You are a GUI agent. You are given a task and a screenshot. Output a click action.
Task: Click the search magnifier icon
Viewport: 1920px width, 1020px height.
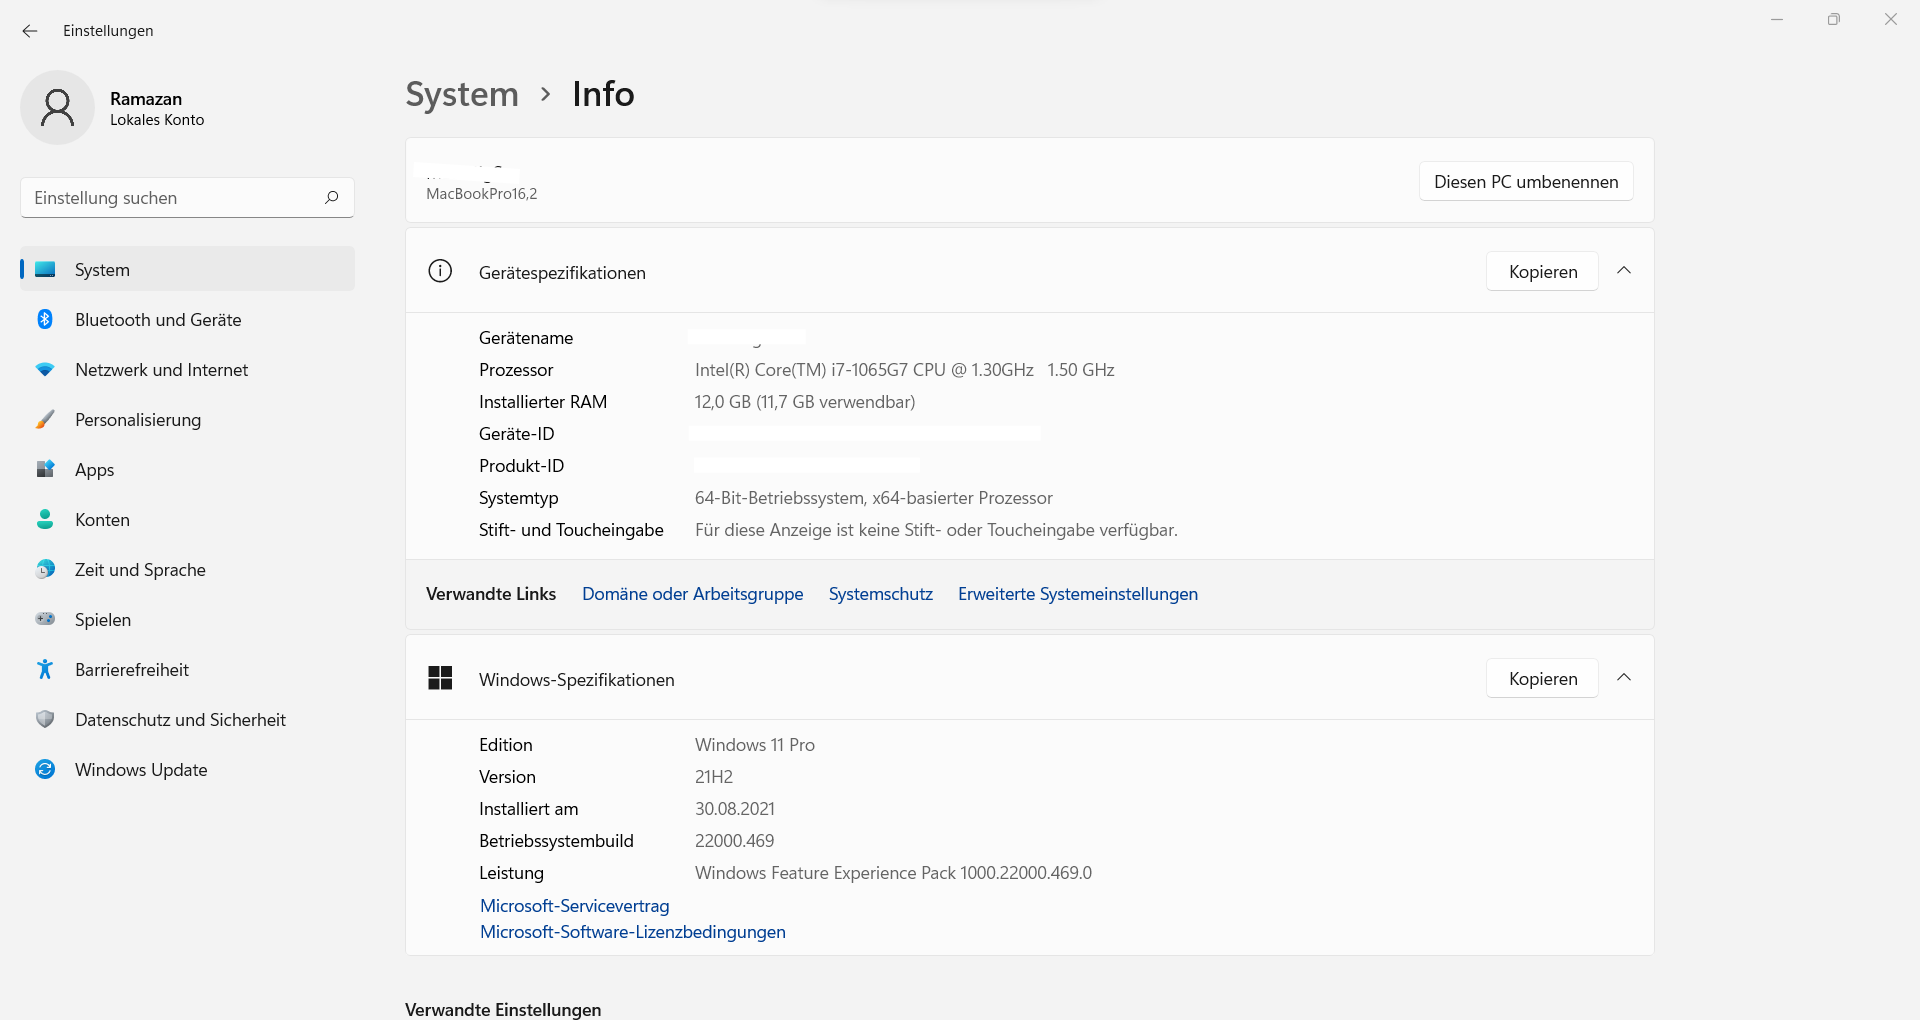332,197
